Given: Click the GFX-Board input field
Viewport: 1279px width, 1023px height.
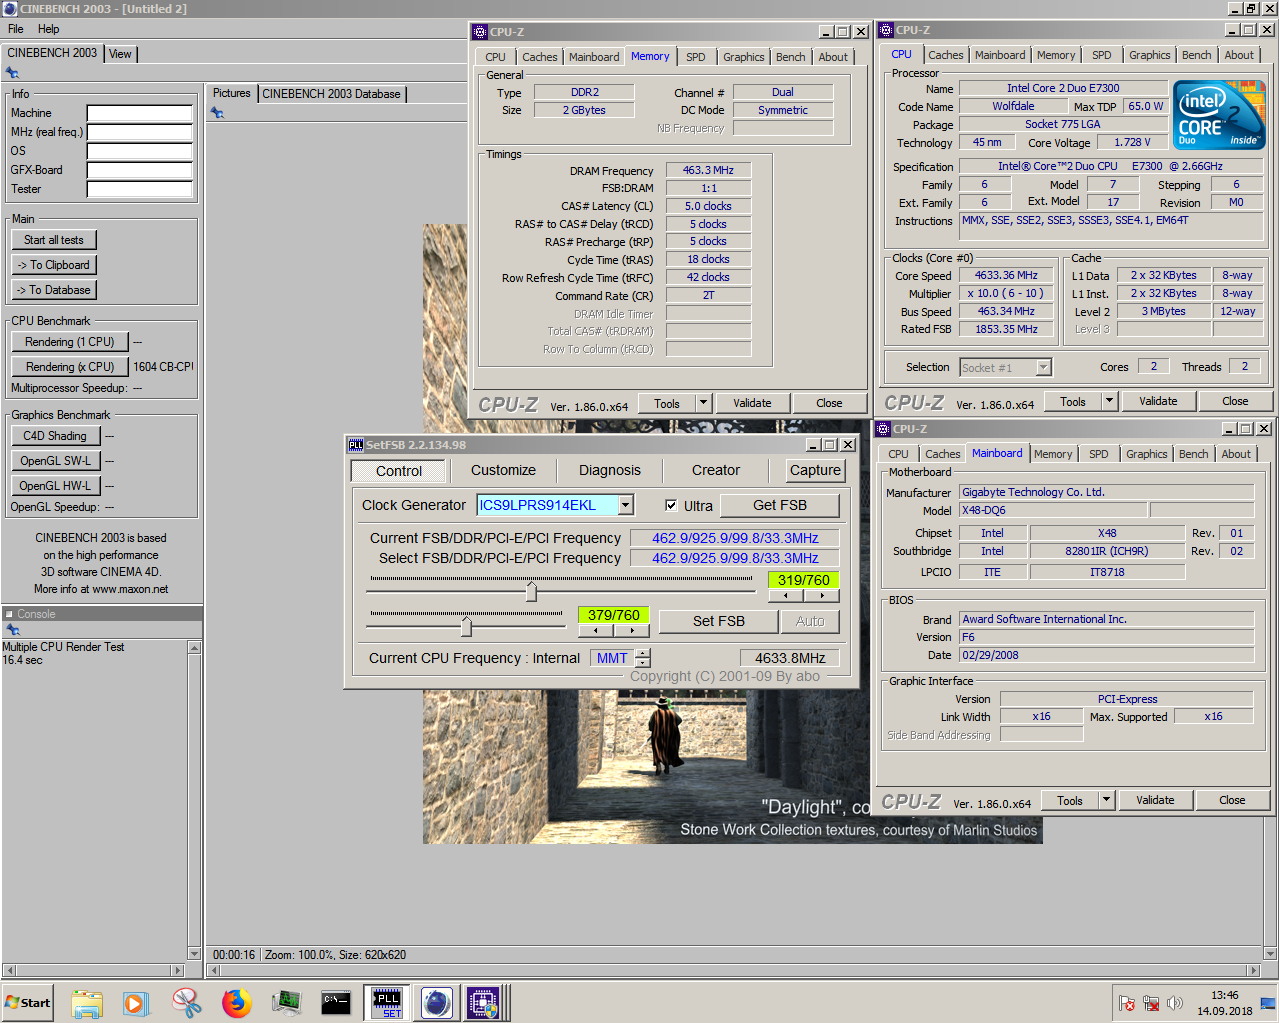Looking at the screenshot, I should point(139,170).
